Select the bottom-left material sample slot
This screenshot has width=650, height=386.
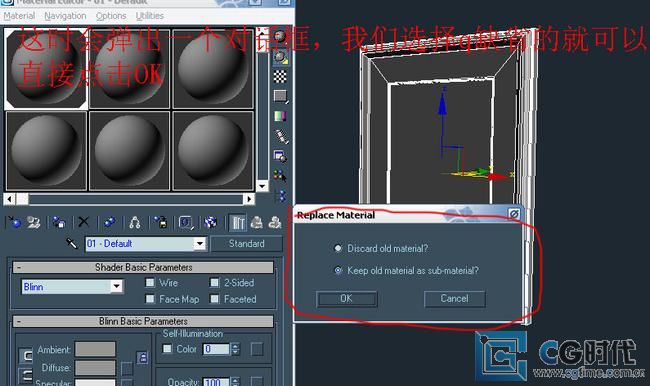(x=46, y=151)
